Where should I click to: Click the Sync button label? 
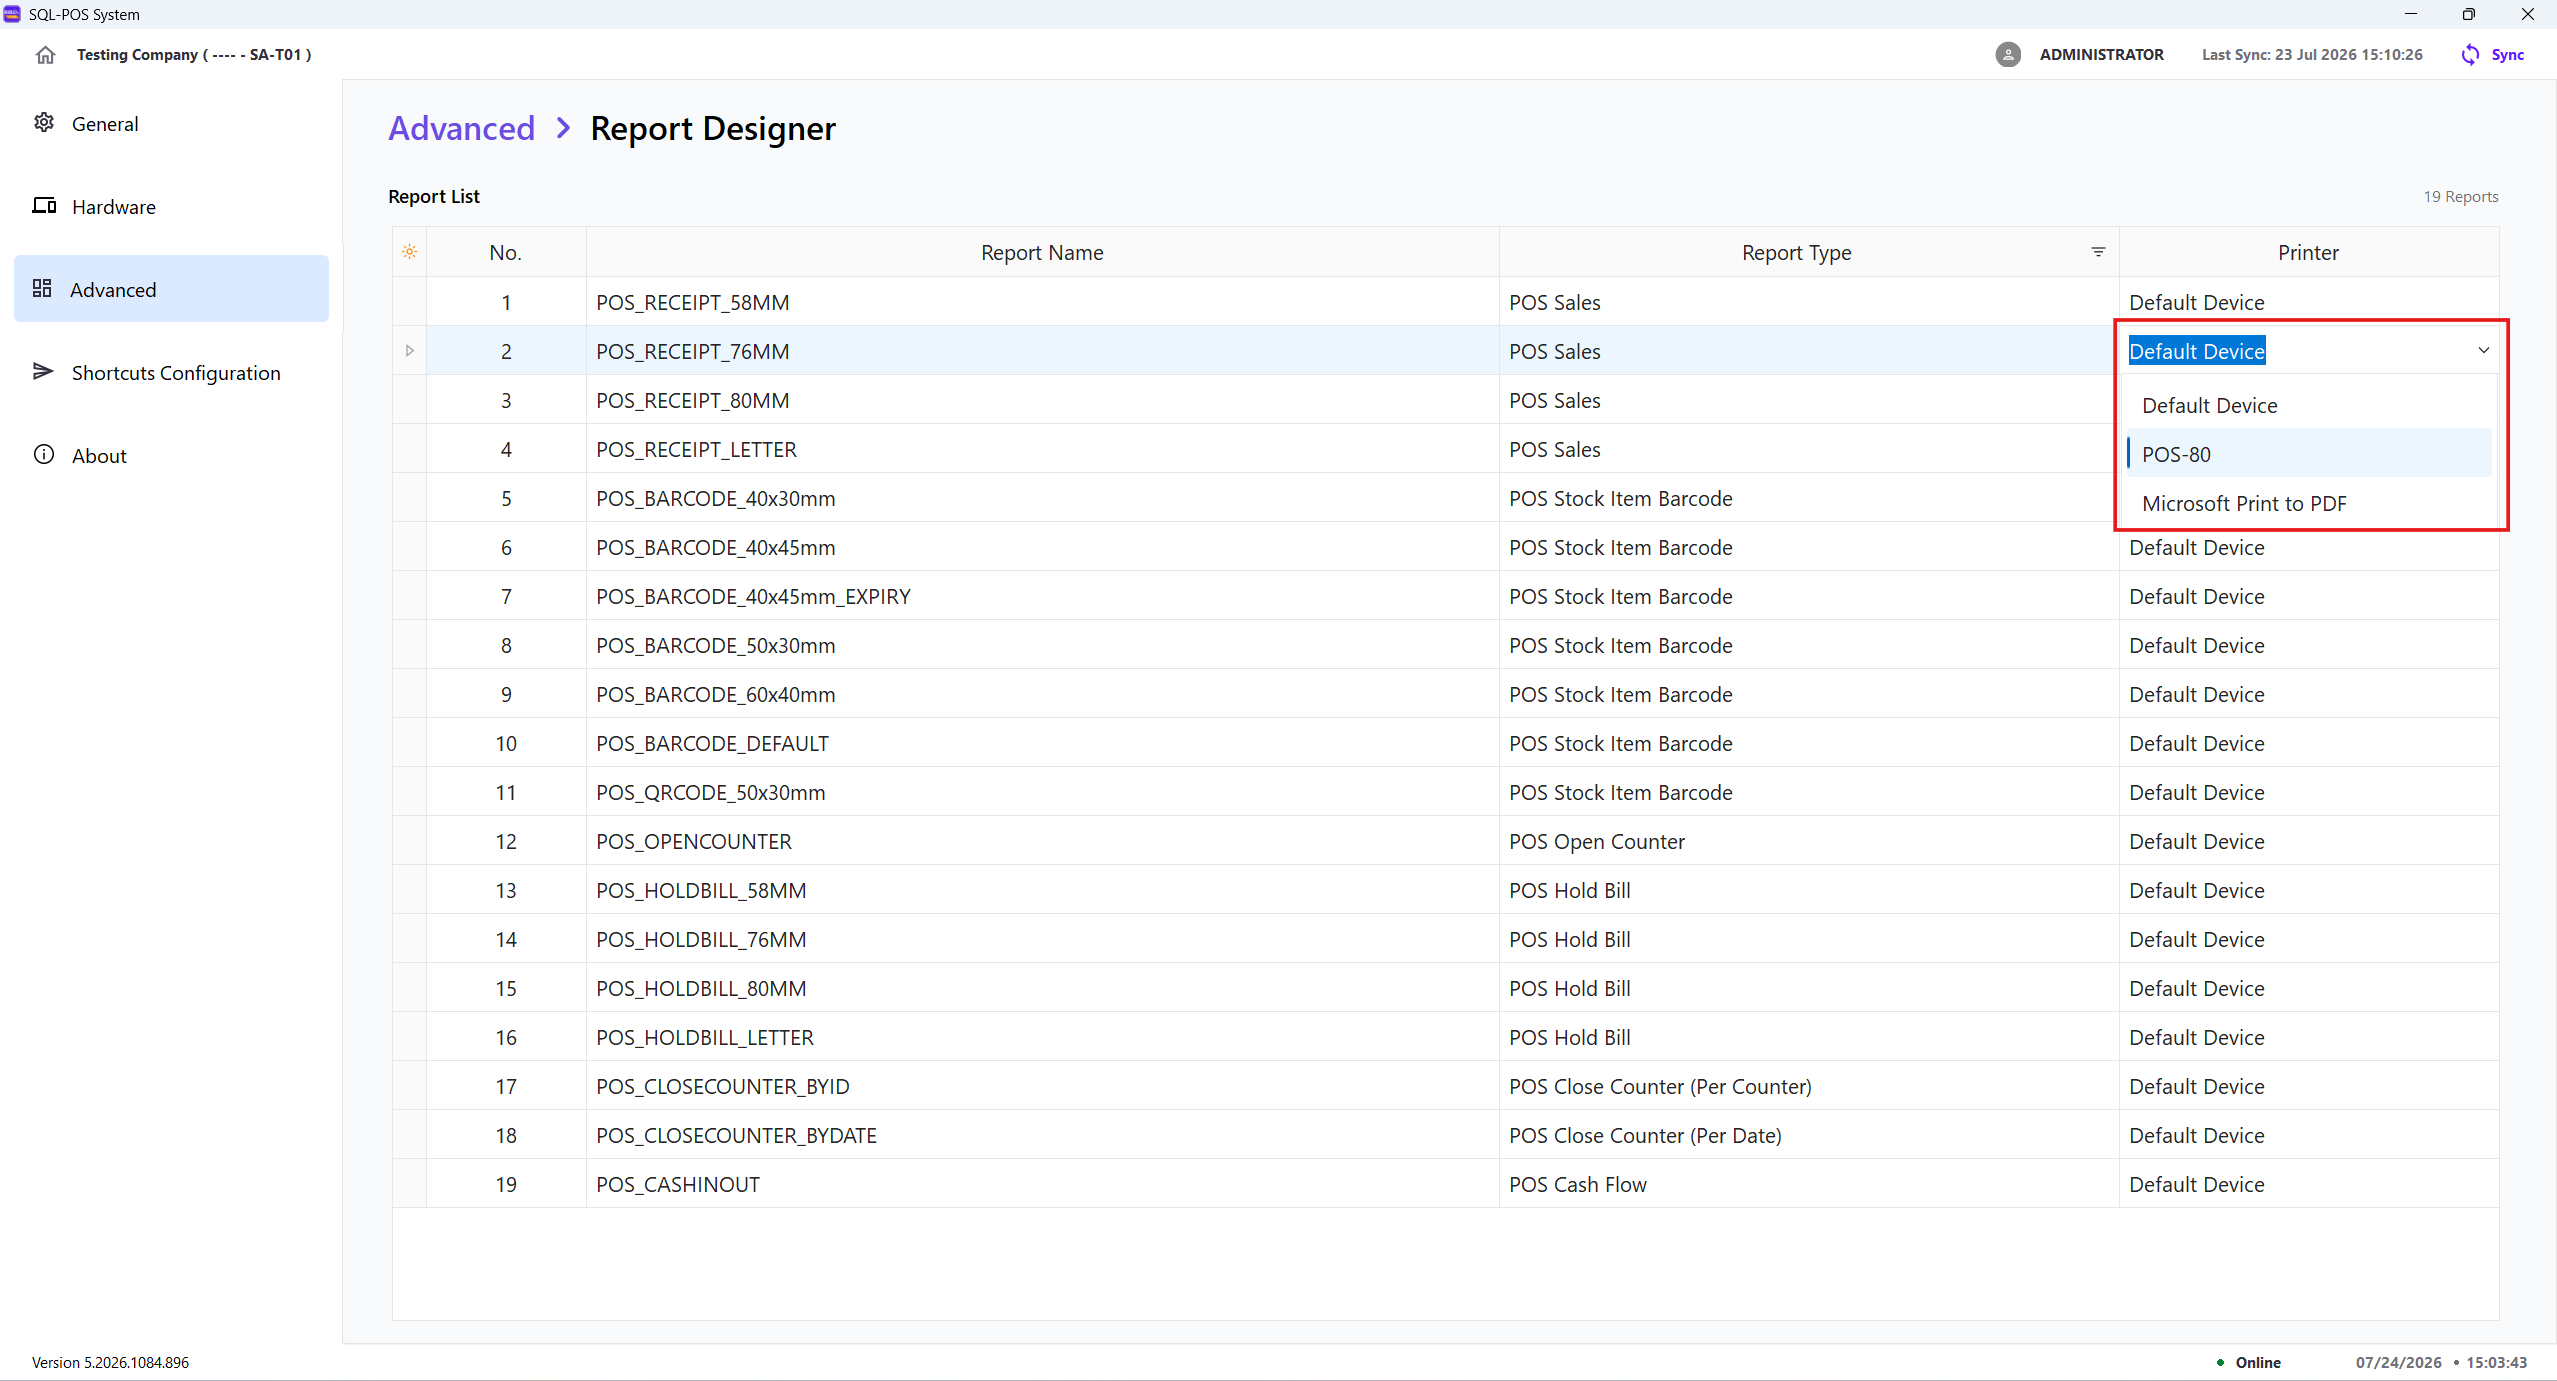coord(2507,55)
